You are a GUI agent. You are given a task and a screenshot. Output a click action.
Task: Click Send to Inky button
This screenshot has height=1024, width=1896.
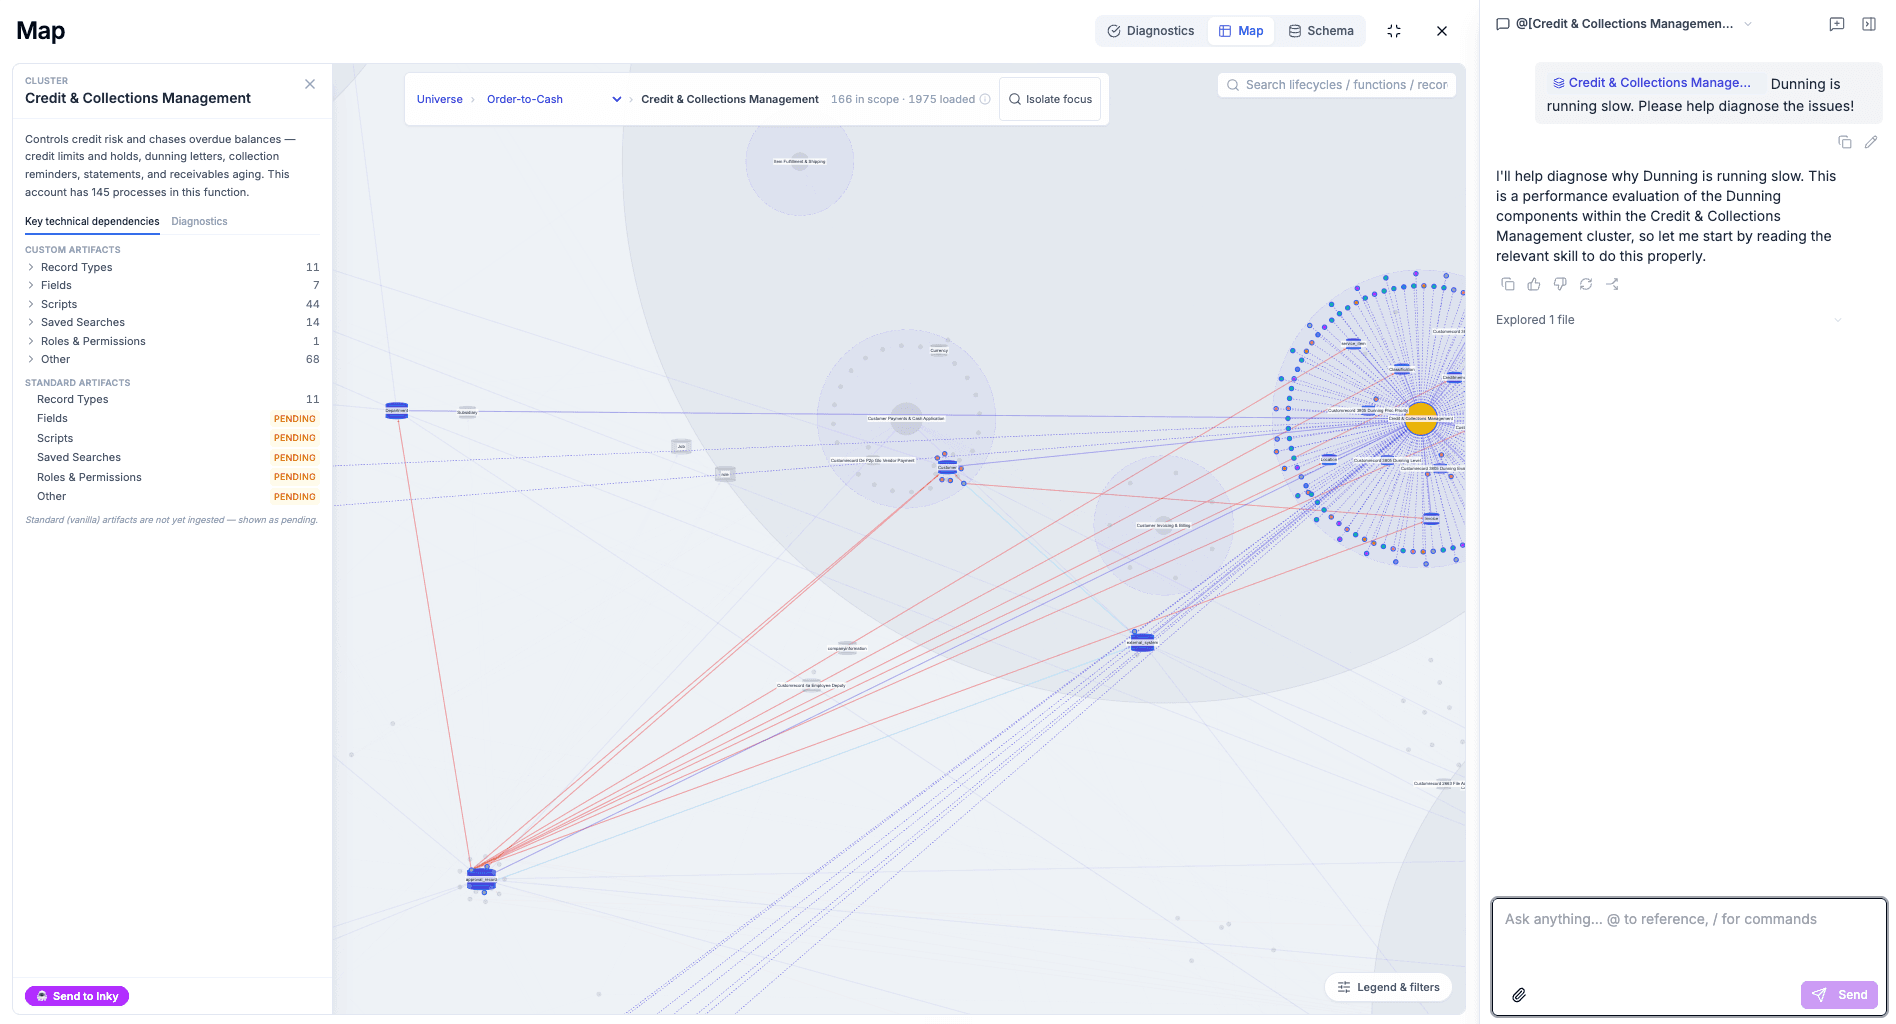click(x=77, y=996)
